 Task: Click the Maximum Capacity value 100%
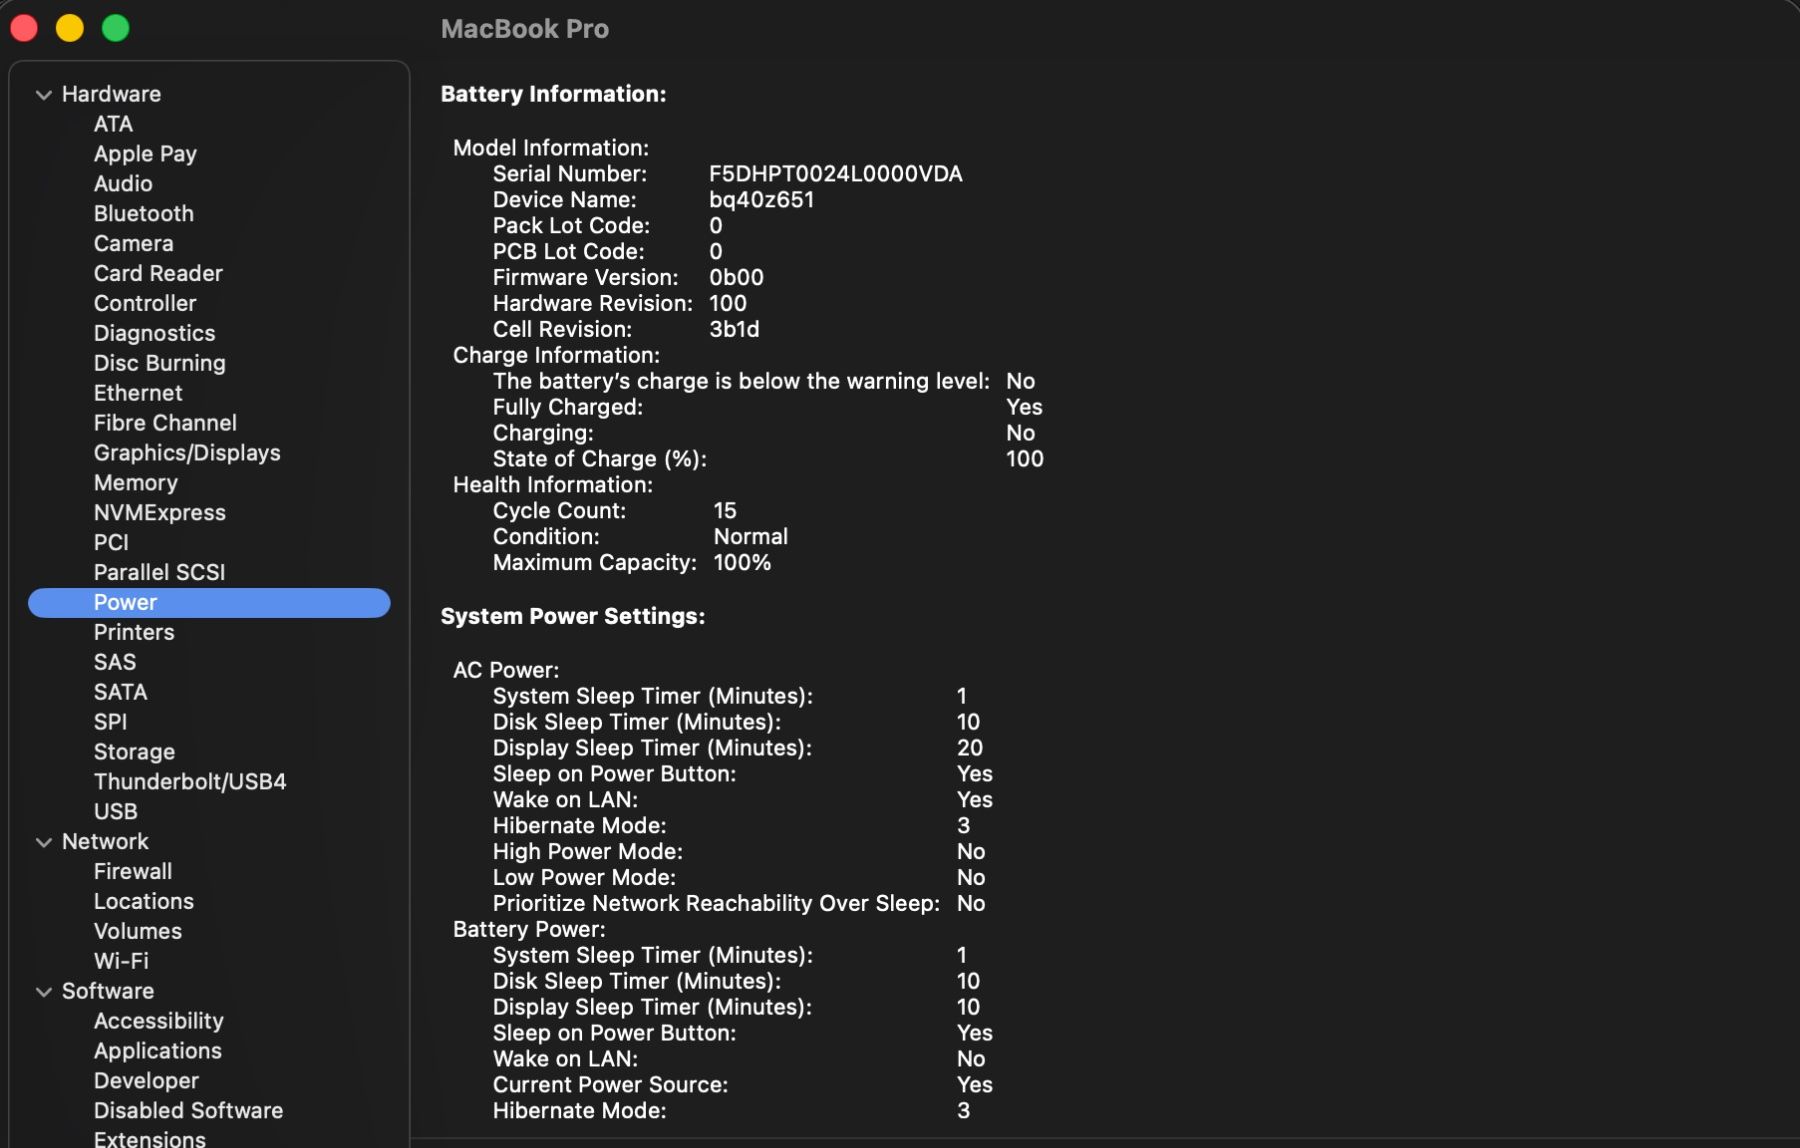tap(742, 563)
